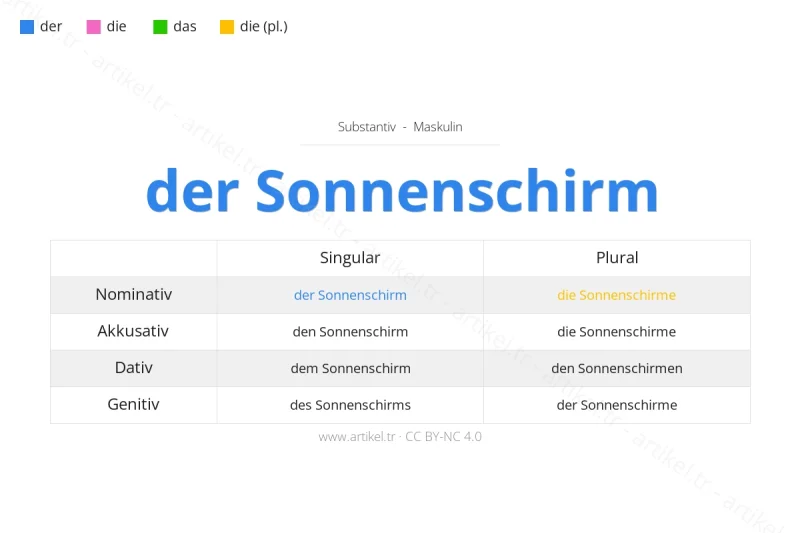This screenshot has height=533, width=800.
Task: Click the den Sonnenschirm accusative cell
Action: tap(350, 332)
